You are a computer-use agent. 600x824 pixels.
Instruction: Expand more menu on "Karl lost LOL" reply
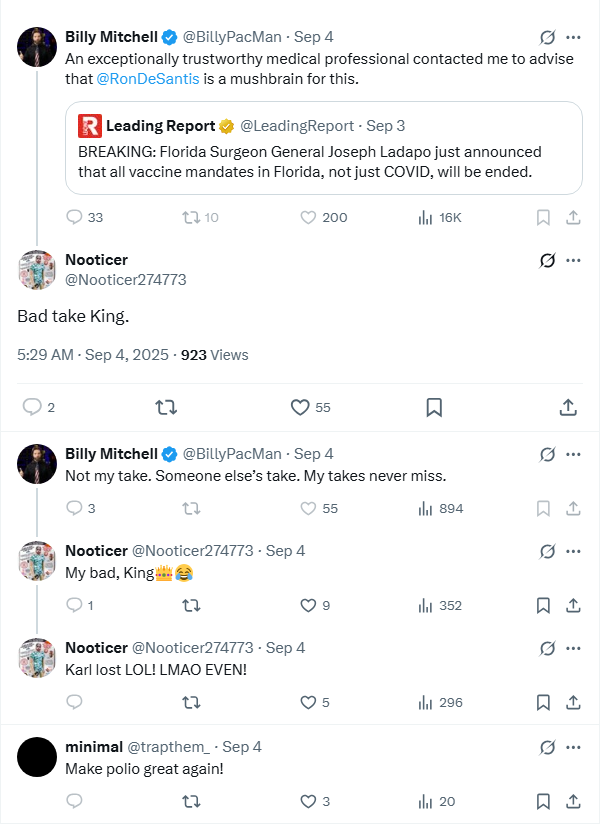tap(573, 647)
